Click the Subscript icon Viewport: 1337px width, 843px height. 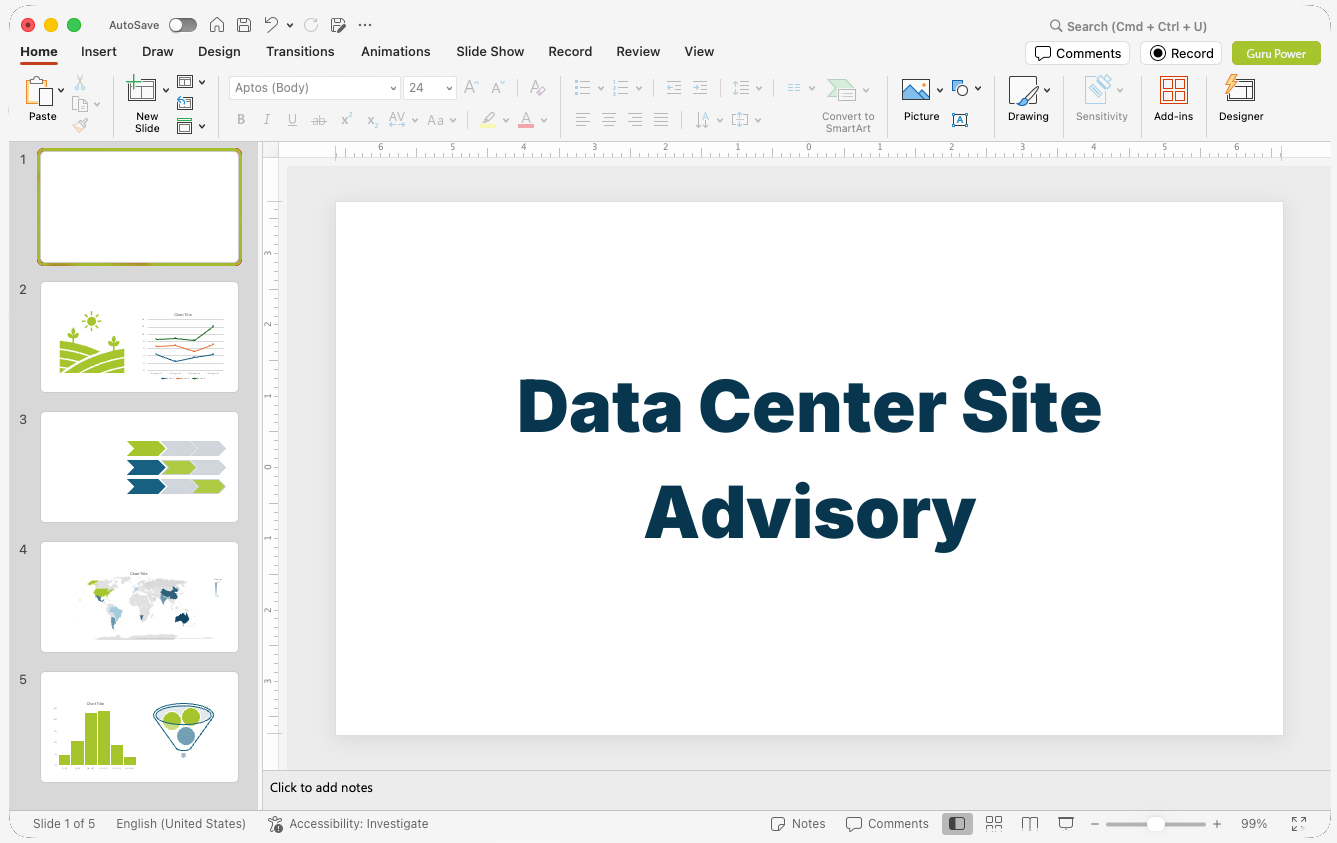point(372,120)
